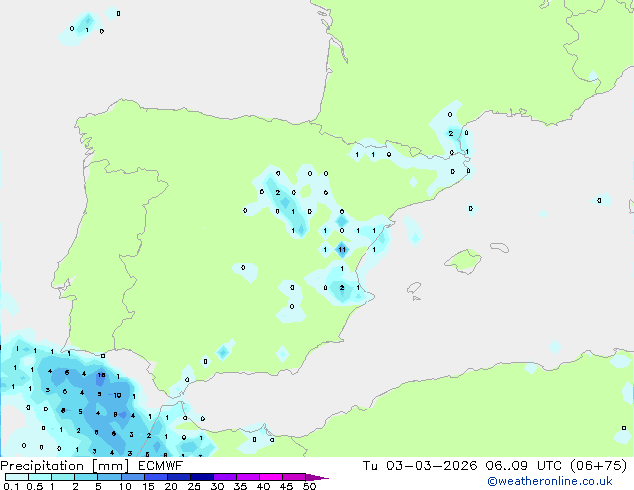Click the Menorca island outline

click(500, 247)
